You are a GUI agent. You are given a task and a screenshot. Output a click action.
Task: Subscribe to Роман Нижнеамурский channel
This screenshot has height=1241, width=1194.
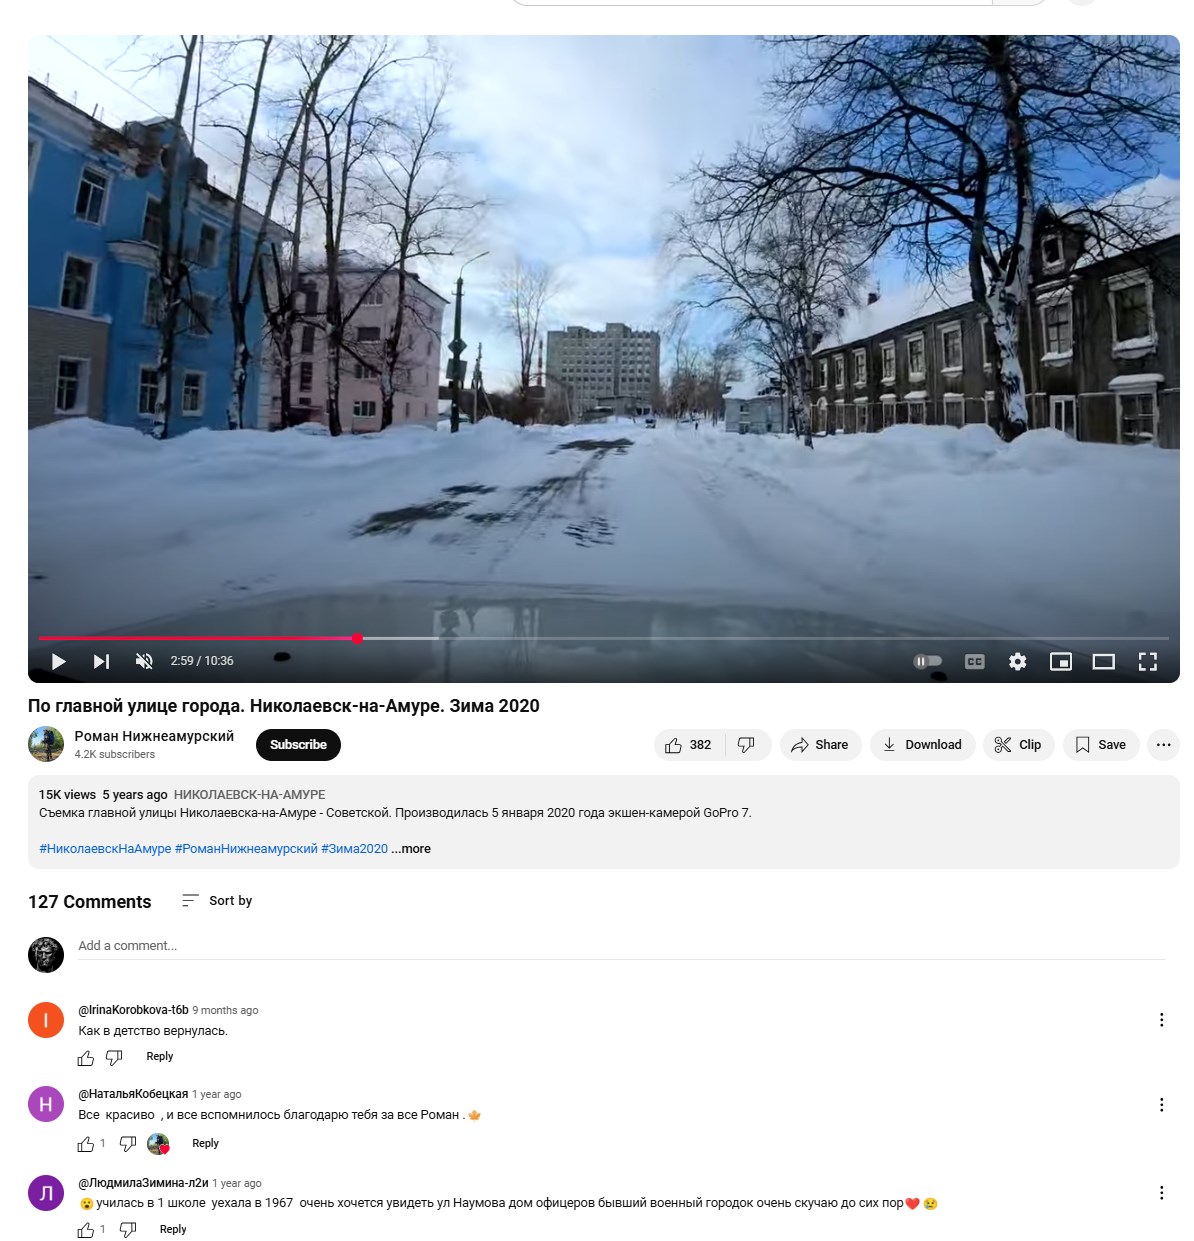298,745
